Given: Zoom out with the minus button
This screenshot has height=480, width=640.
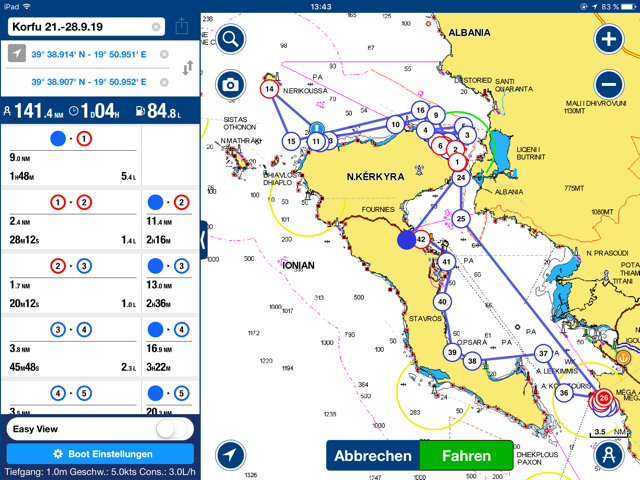Looking at the screenshot, I should (608, 85).
